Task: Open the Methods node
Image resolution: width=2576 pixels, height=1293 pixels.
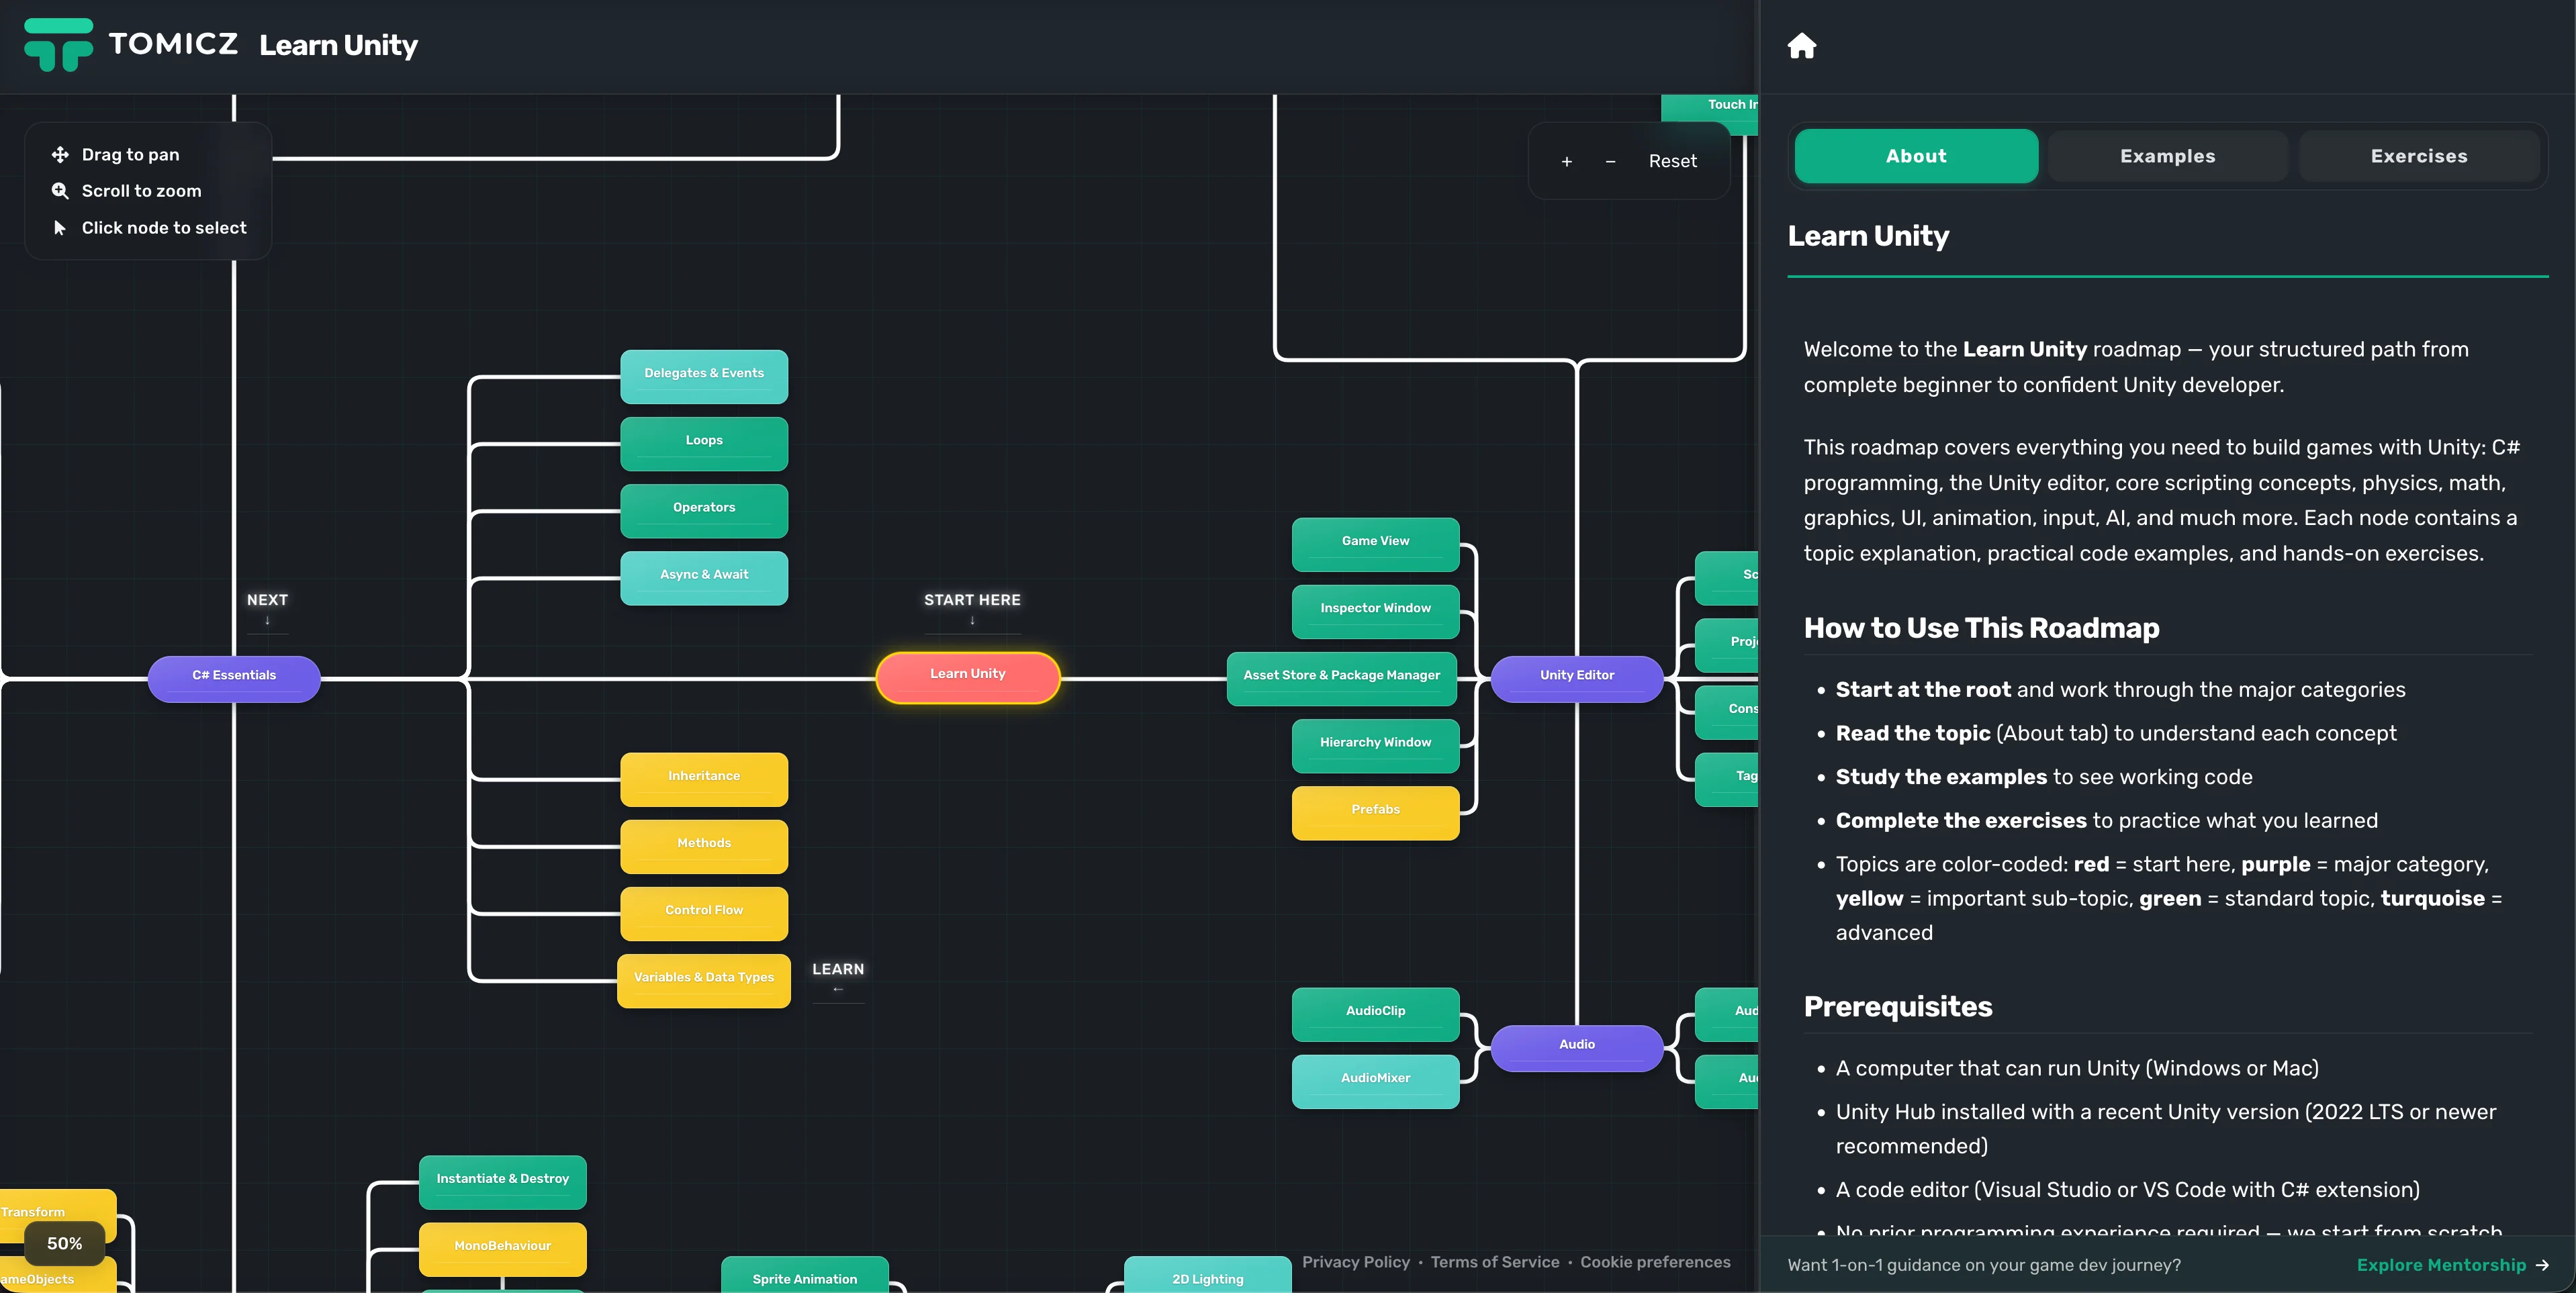Action: tap(704, 846)
